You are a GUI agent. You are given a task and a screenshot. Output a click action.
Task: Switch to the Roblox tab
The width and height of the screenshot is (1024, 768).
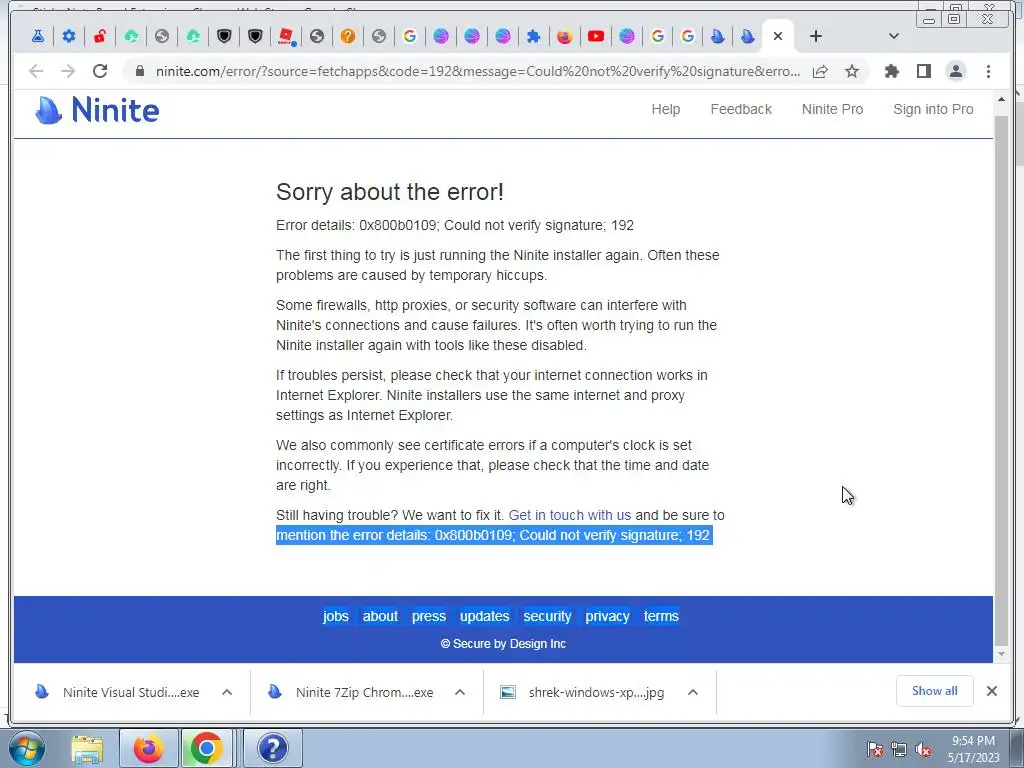(285, 37)
